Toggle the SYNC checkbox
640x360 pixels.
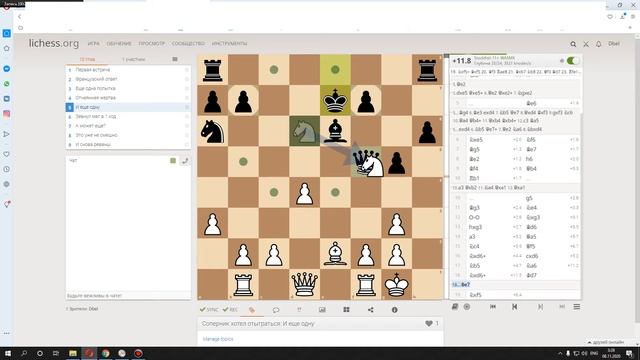coord(209,310)
